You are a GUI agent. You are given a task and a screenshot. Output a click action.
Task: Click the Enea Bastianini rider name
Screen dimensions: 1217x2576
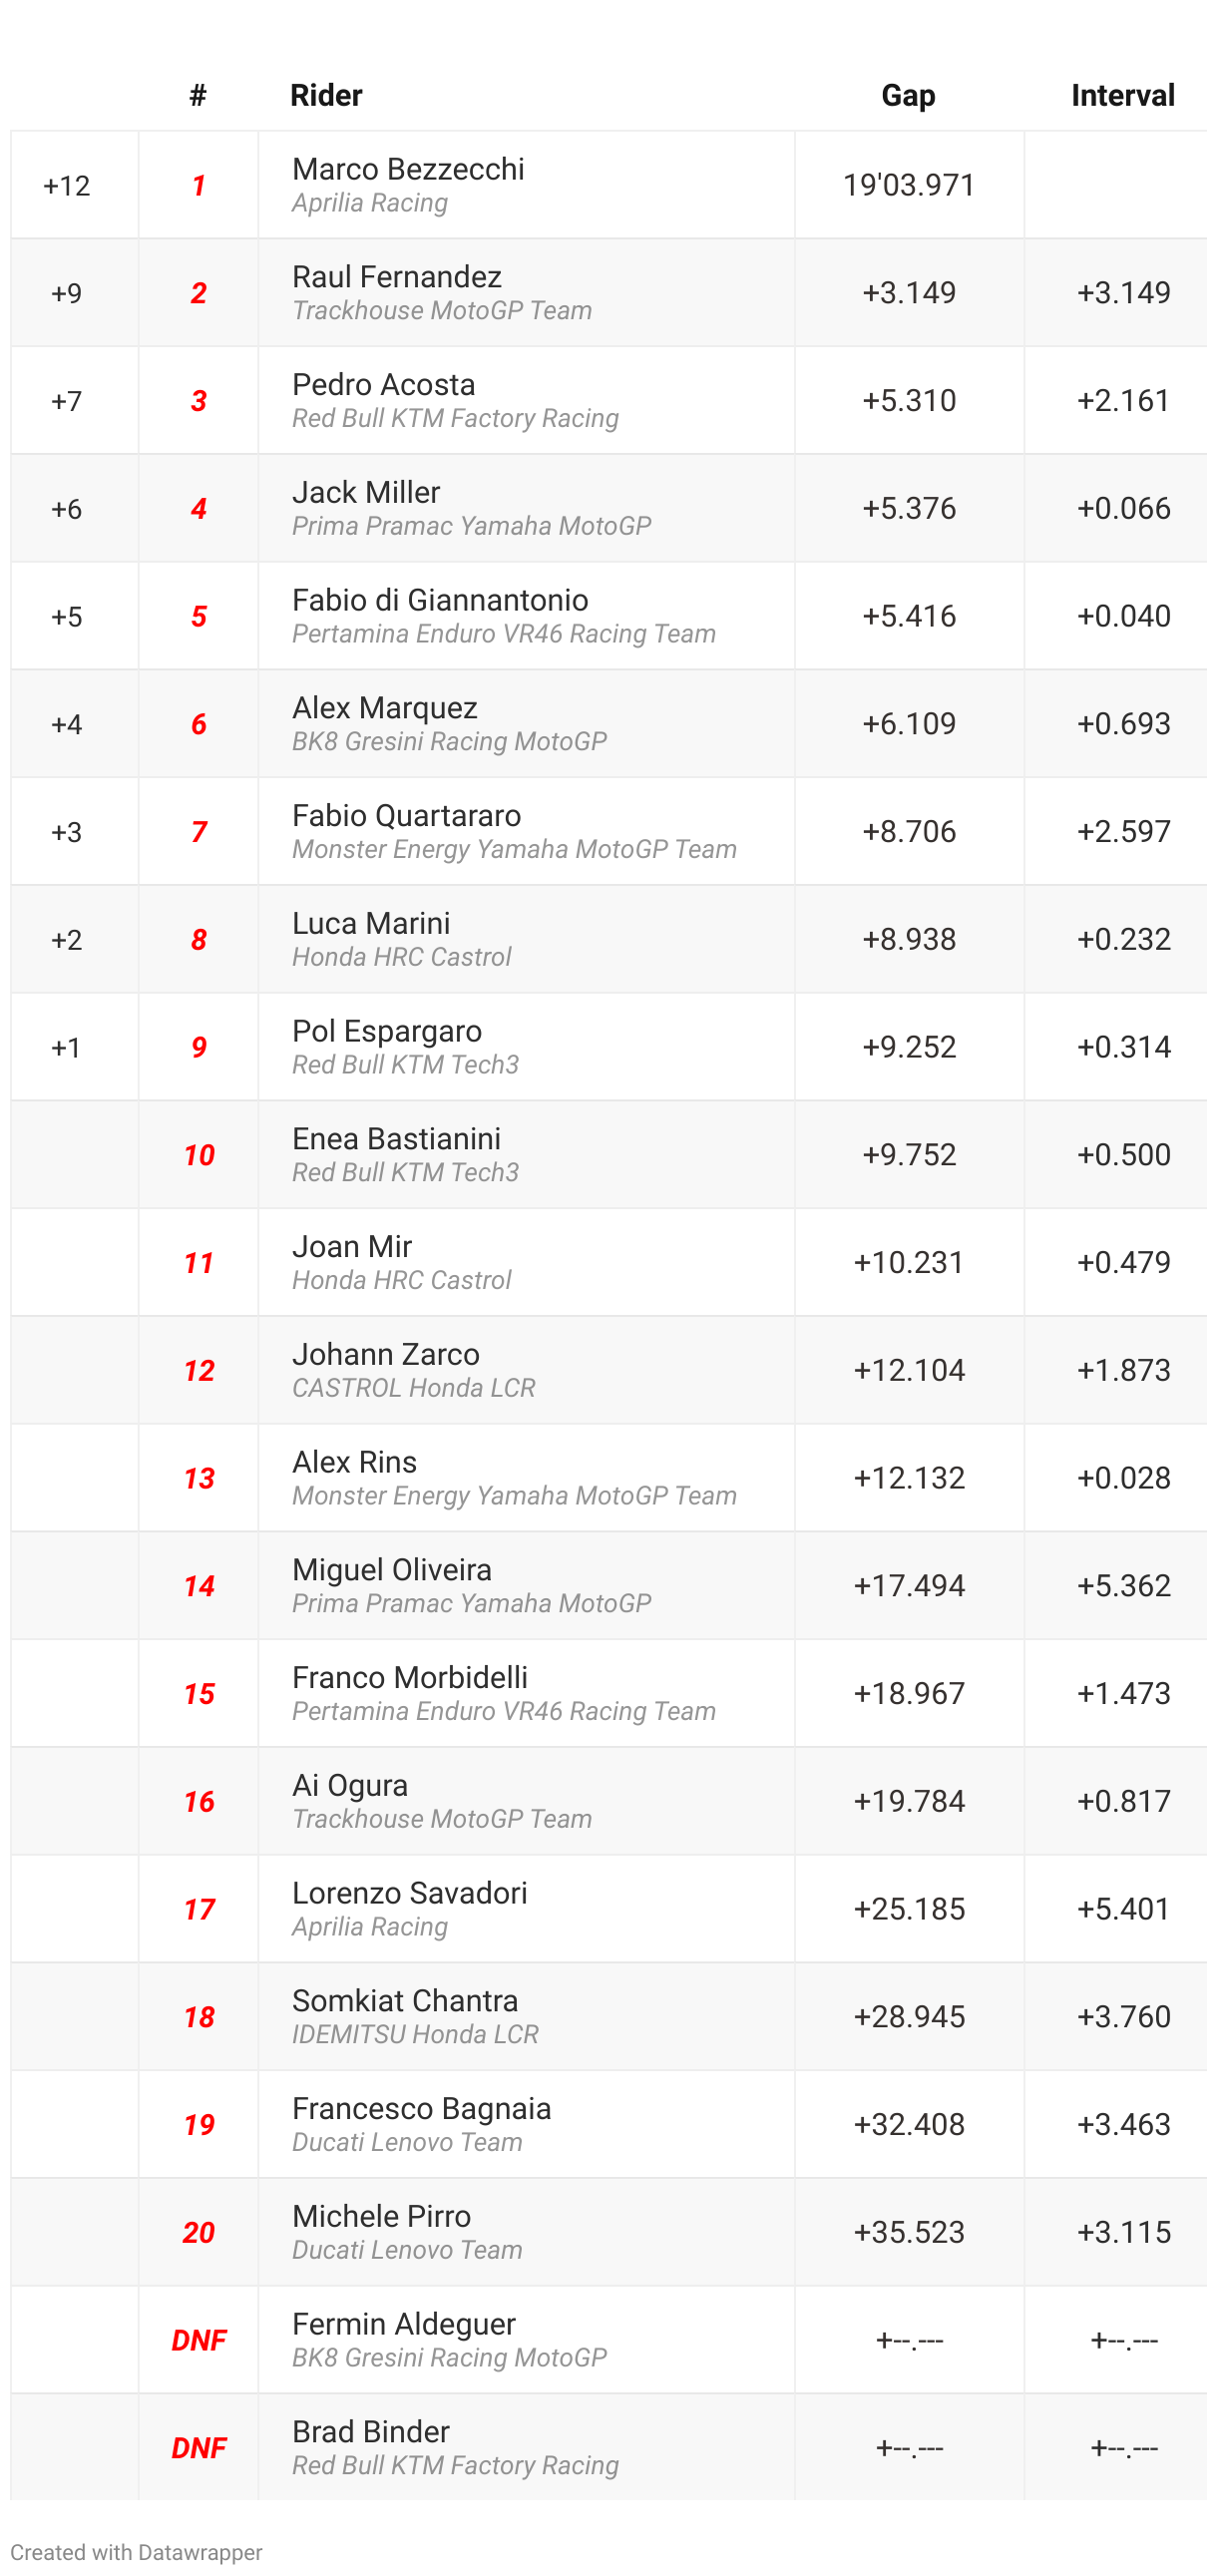tap(396, 1138)
